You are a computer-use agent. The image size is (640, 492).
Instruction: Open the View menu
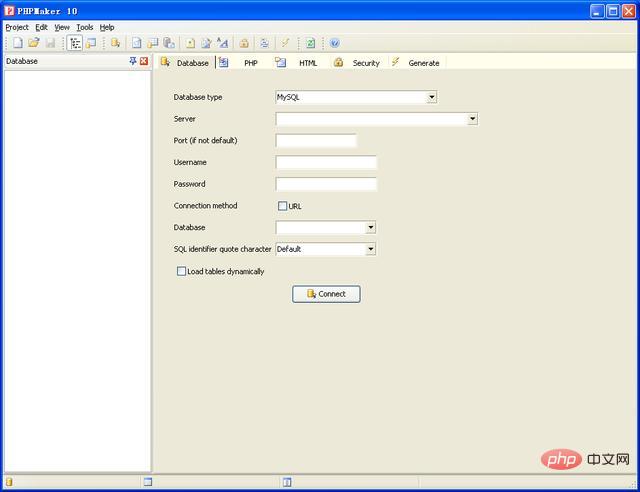click(62, 27)
